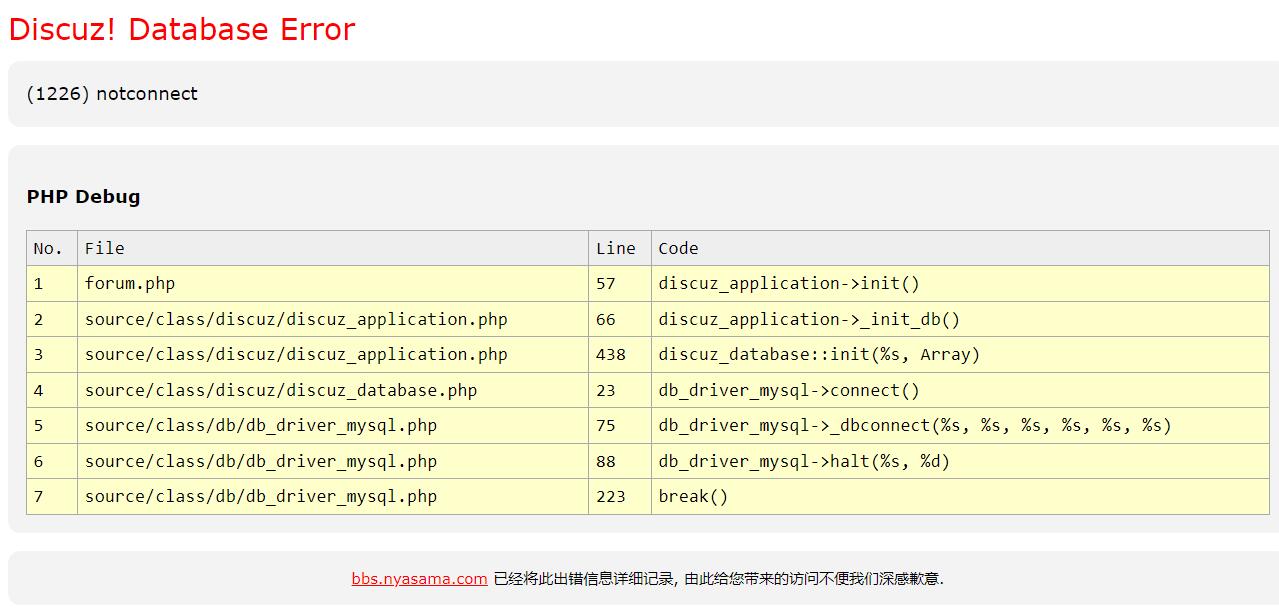Click the "Discuz! Database Error" heading
Image resolution: width=1279 pixels, height=609 pixels.
point(181,30)
